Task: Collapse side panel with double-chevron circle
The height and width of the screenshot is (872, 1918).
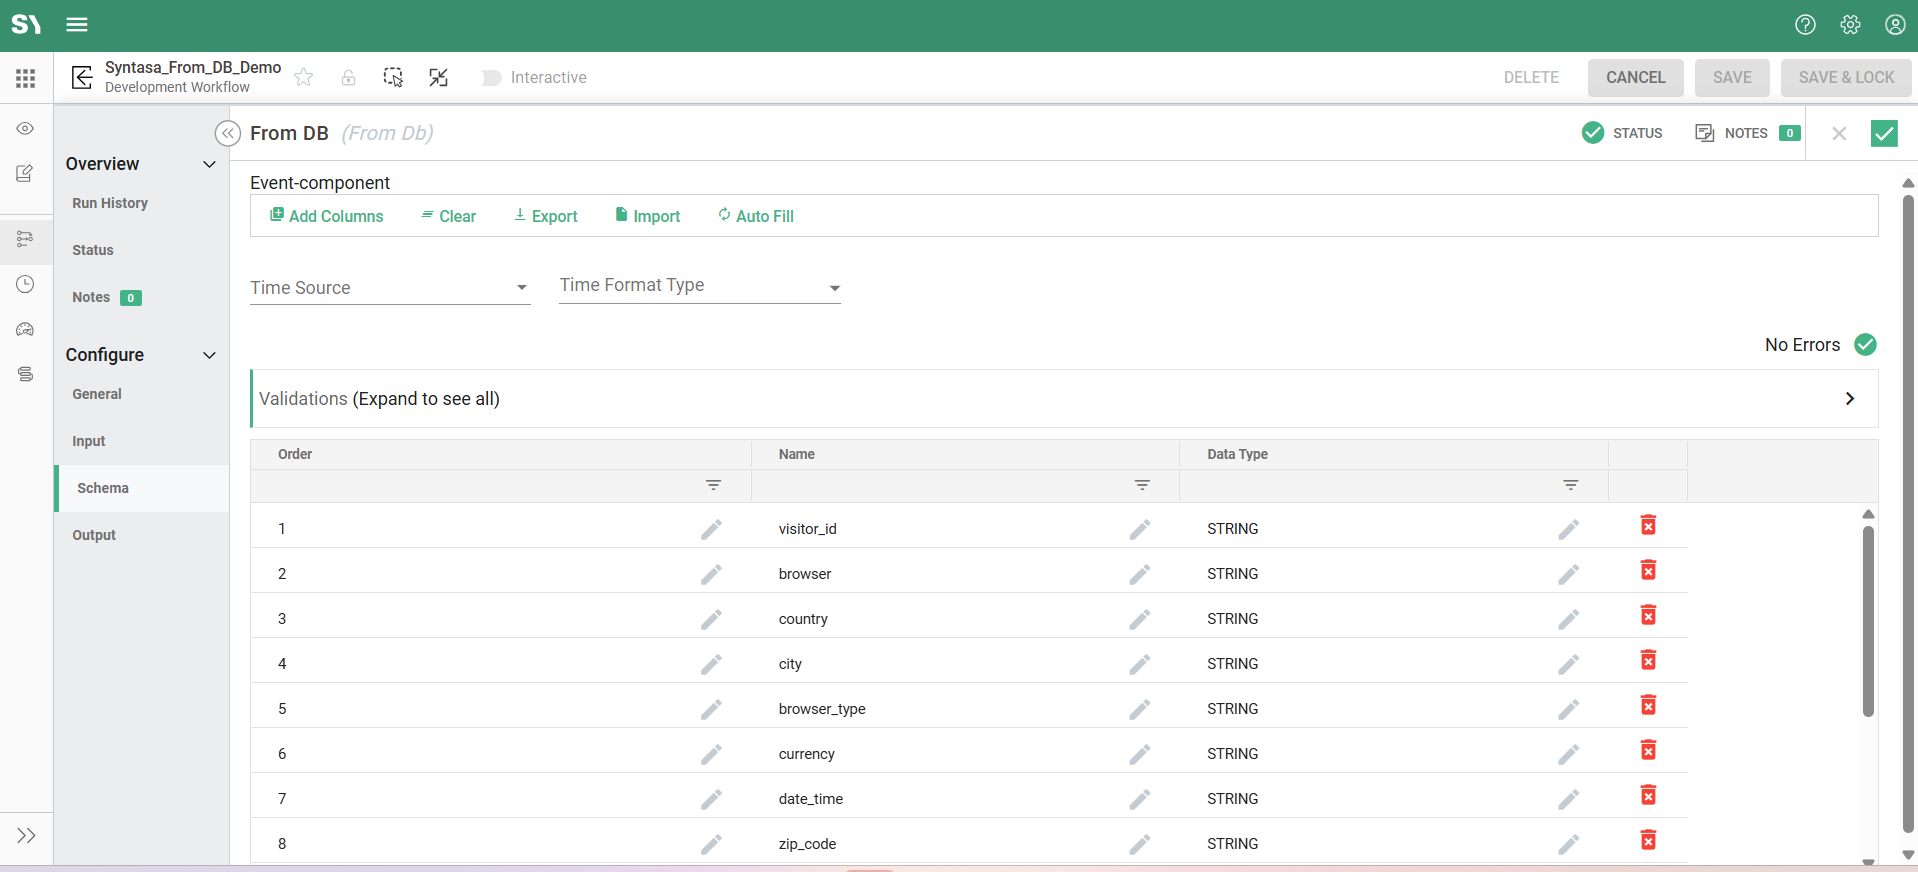Action: [x=228, y=133]
